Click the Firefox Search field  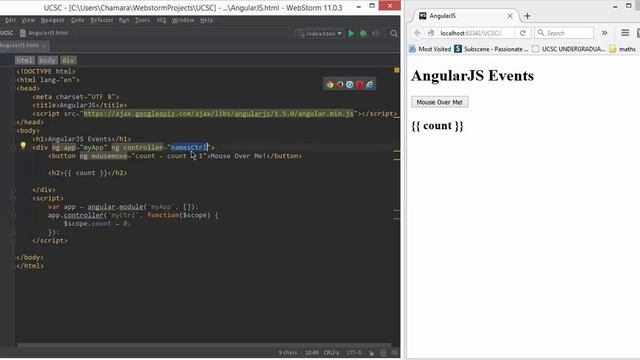(x=564, y=33)
